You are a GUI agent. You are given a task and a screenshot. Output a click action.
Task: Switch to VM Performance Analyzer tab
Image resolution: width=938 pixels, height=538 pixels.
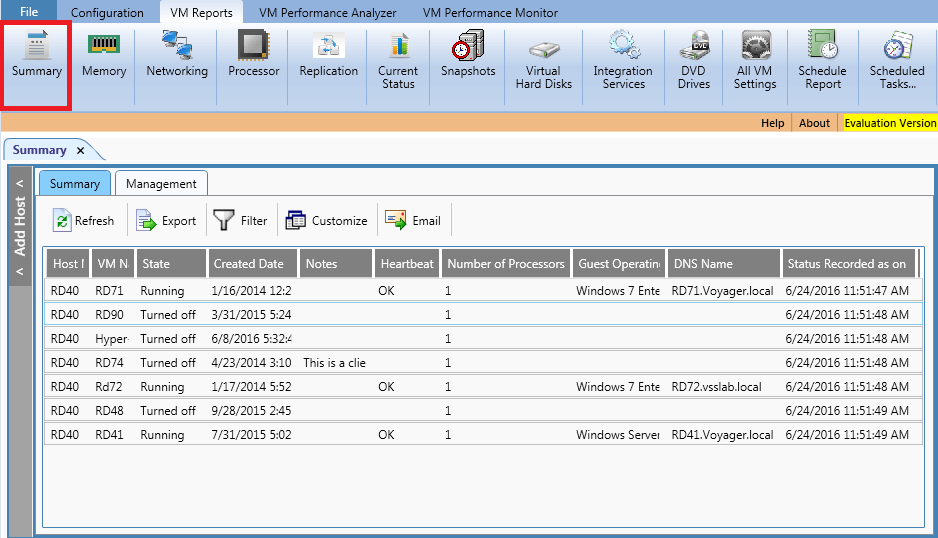(x=327, y=13)
